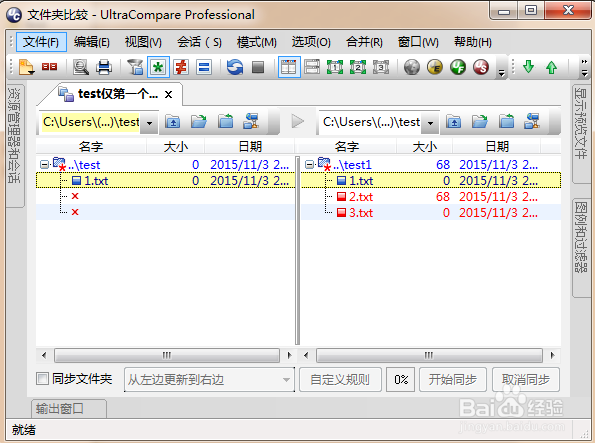Open the 帮助(H) menu
The height and width of the screenshot is (443, 595).
(x=473, y=42)
